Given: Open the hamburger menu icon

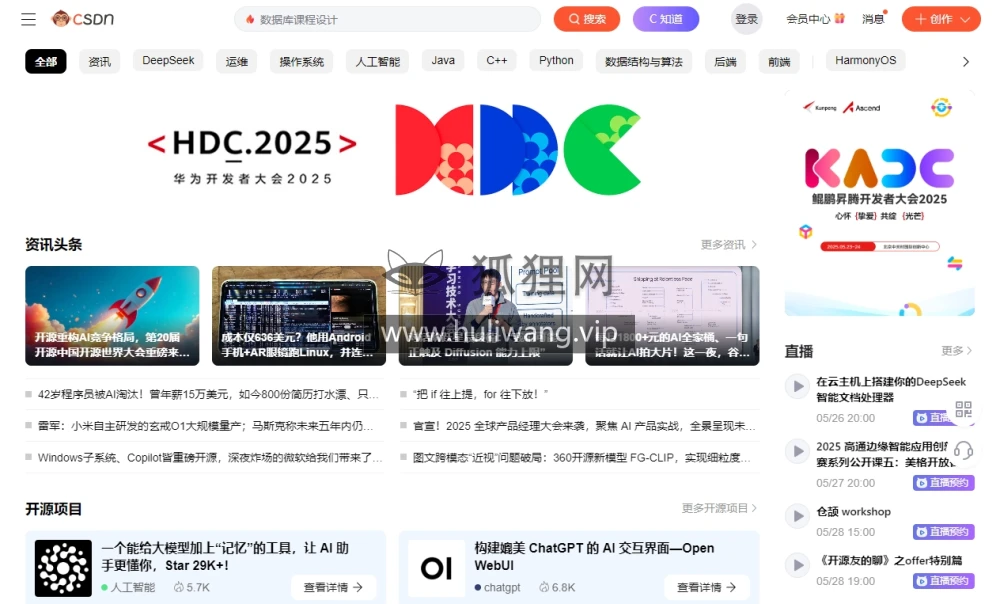Looking at the screenshot, I should coord(29,19).
